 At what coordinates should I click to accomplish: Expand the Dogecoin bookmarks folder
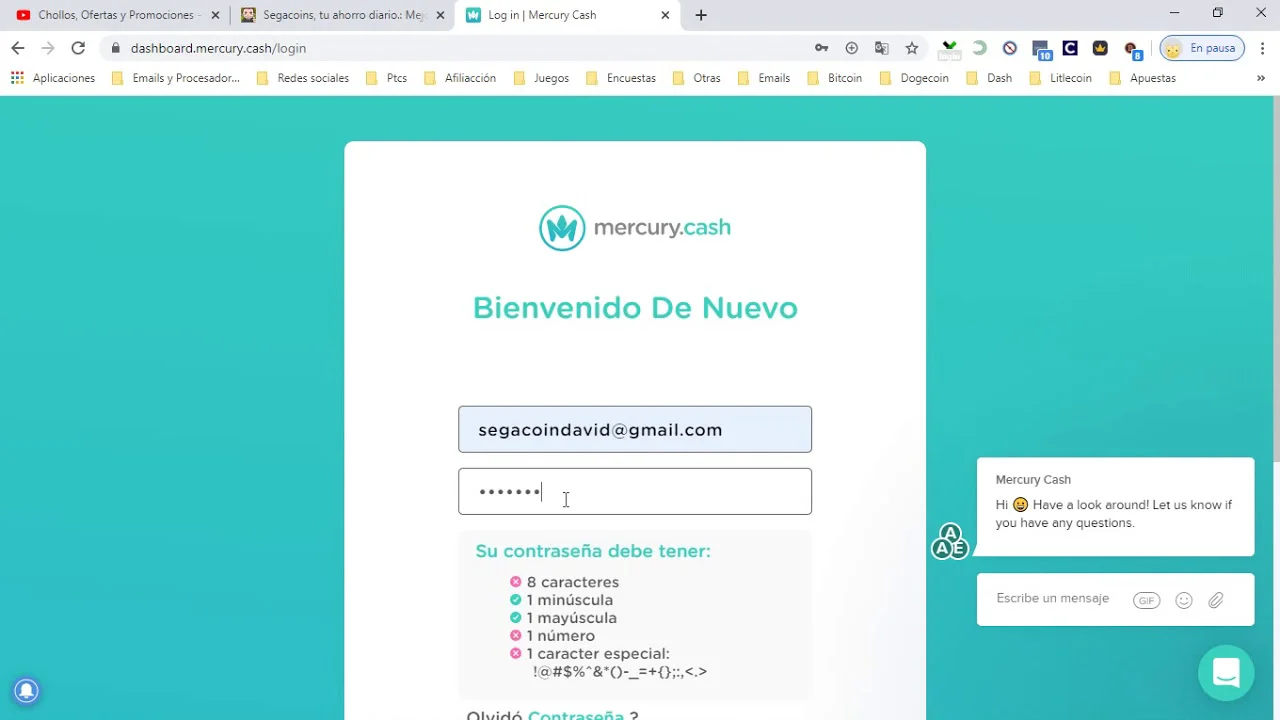pos(914,78)
